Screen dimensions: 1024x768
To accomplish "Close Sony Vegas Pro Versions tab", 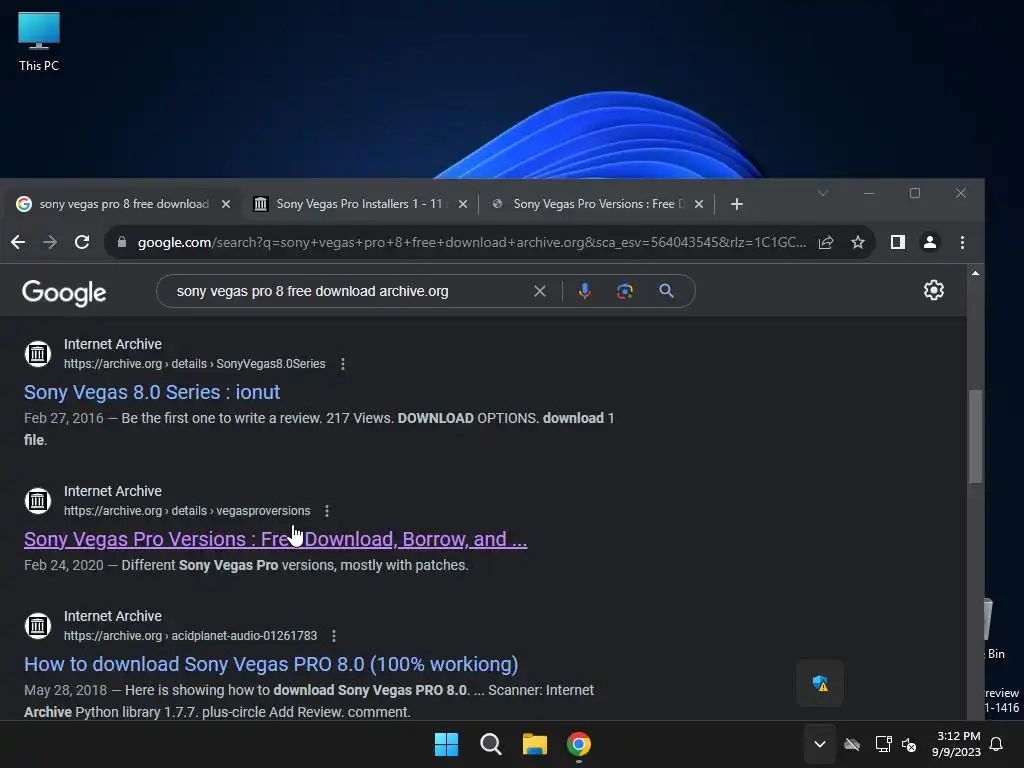I will 699,204.
